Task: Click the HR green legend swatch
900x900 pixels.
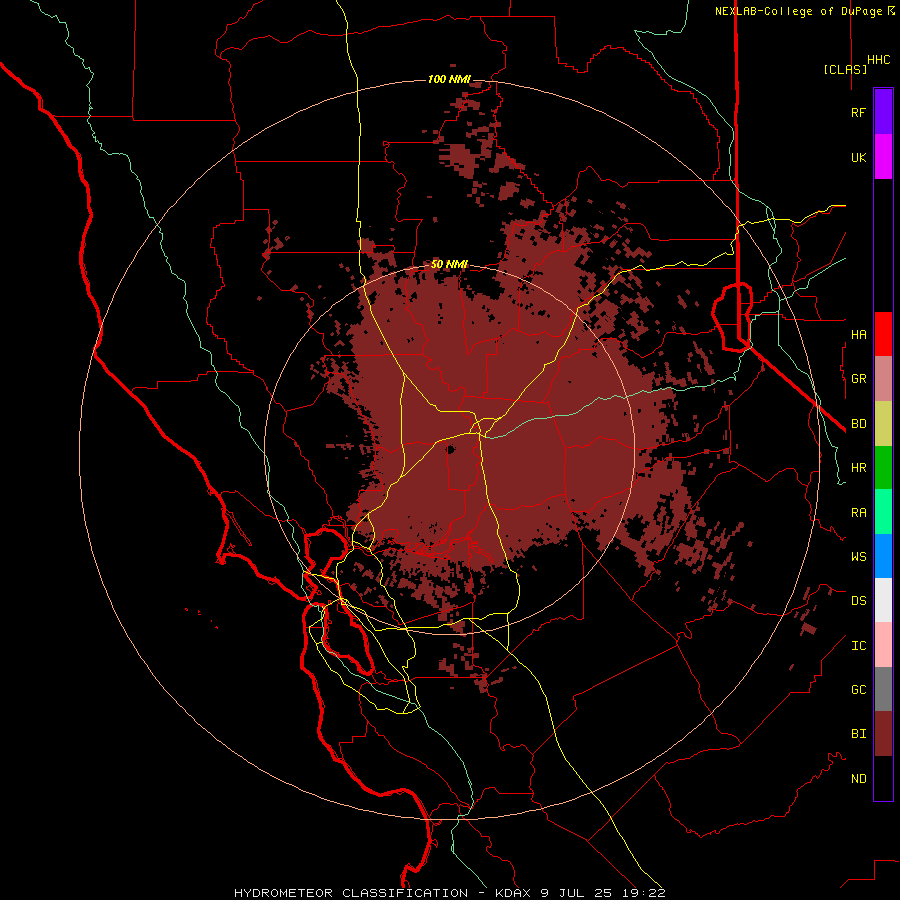Action: click(x=883, y=467)
